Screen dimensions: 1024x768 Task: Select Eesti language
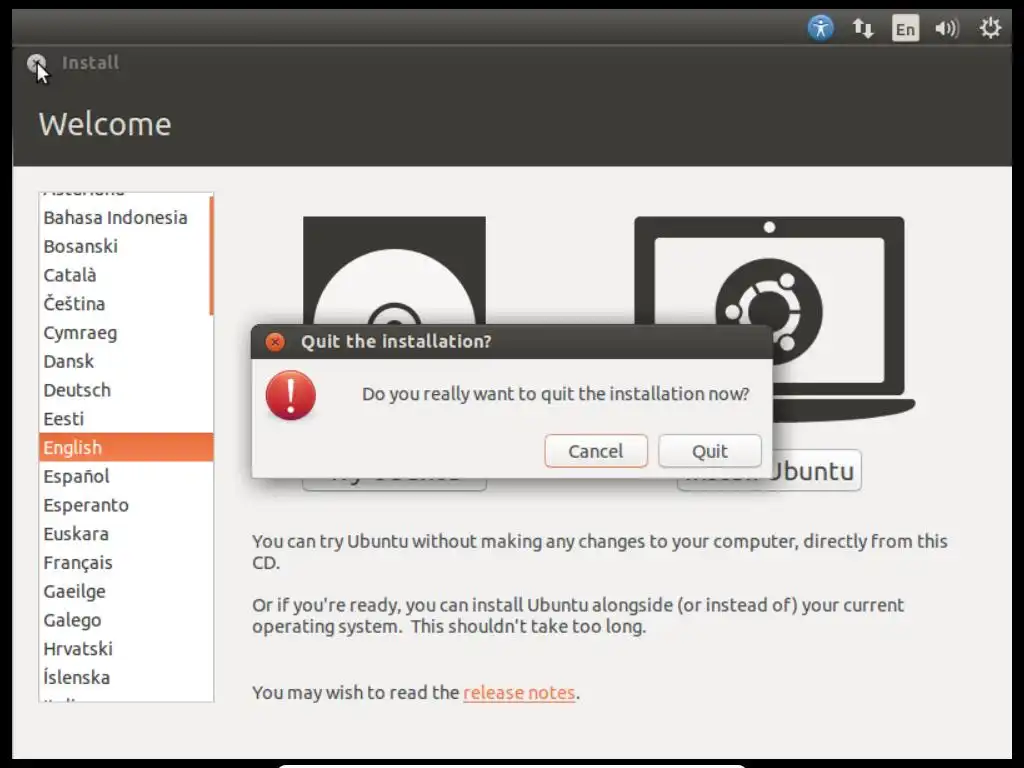124,419
